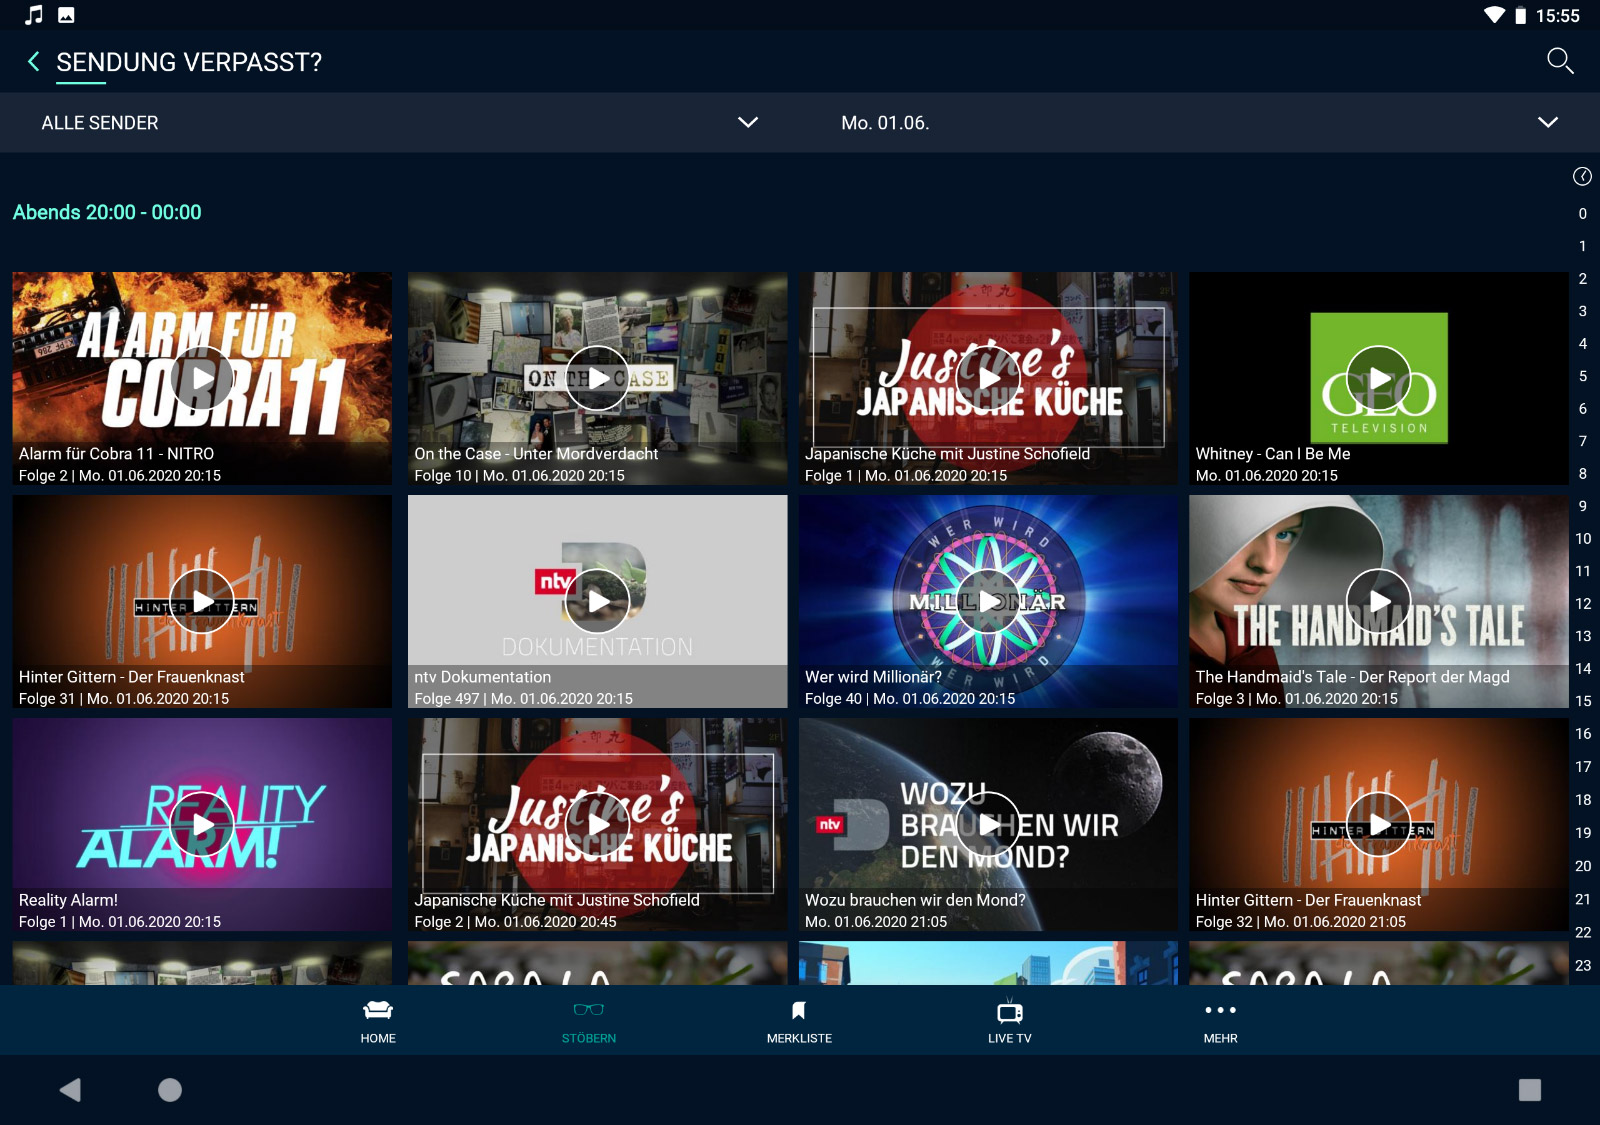Screen dimensions: 1600x1125
Task: Tap the Android back navigation button
Action: point(70,1090)
